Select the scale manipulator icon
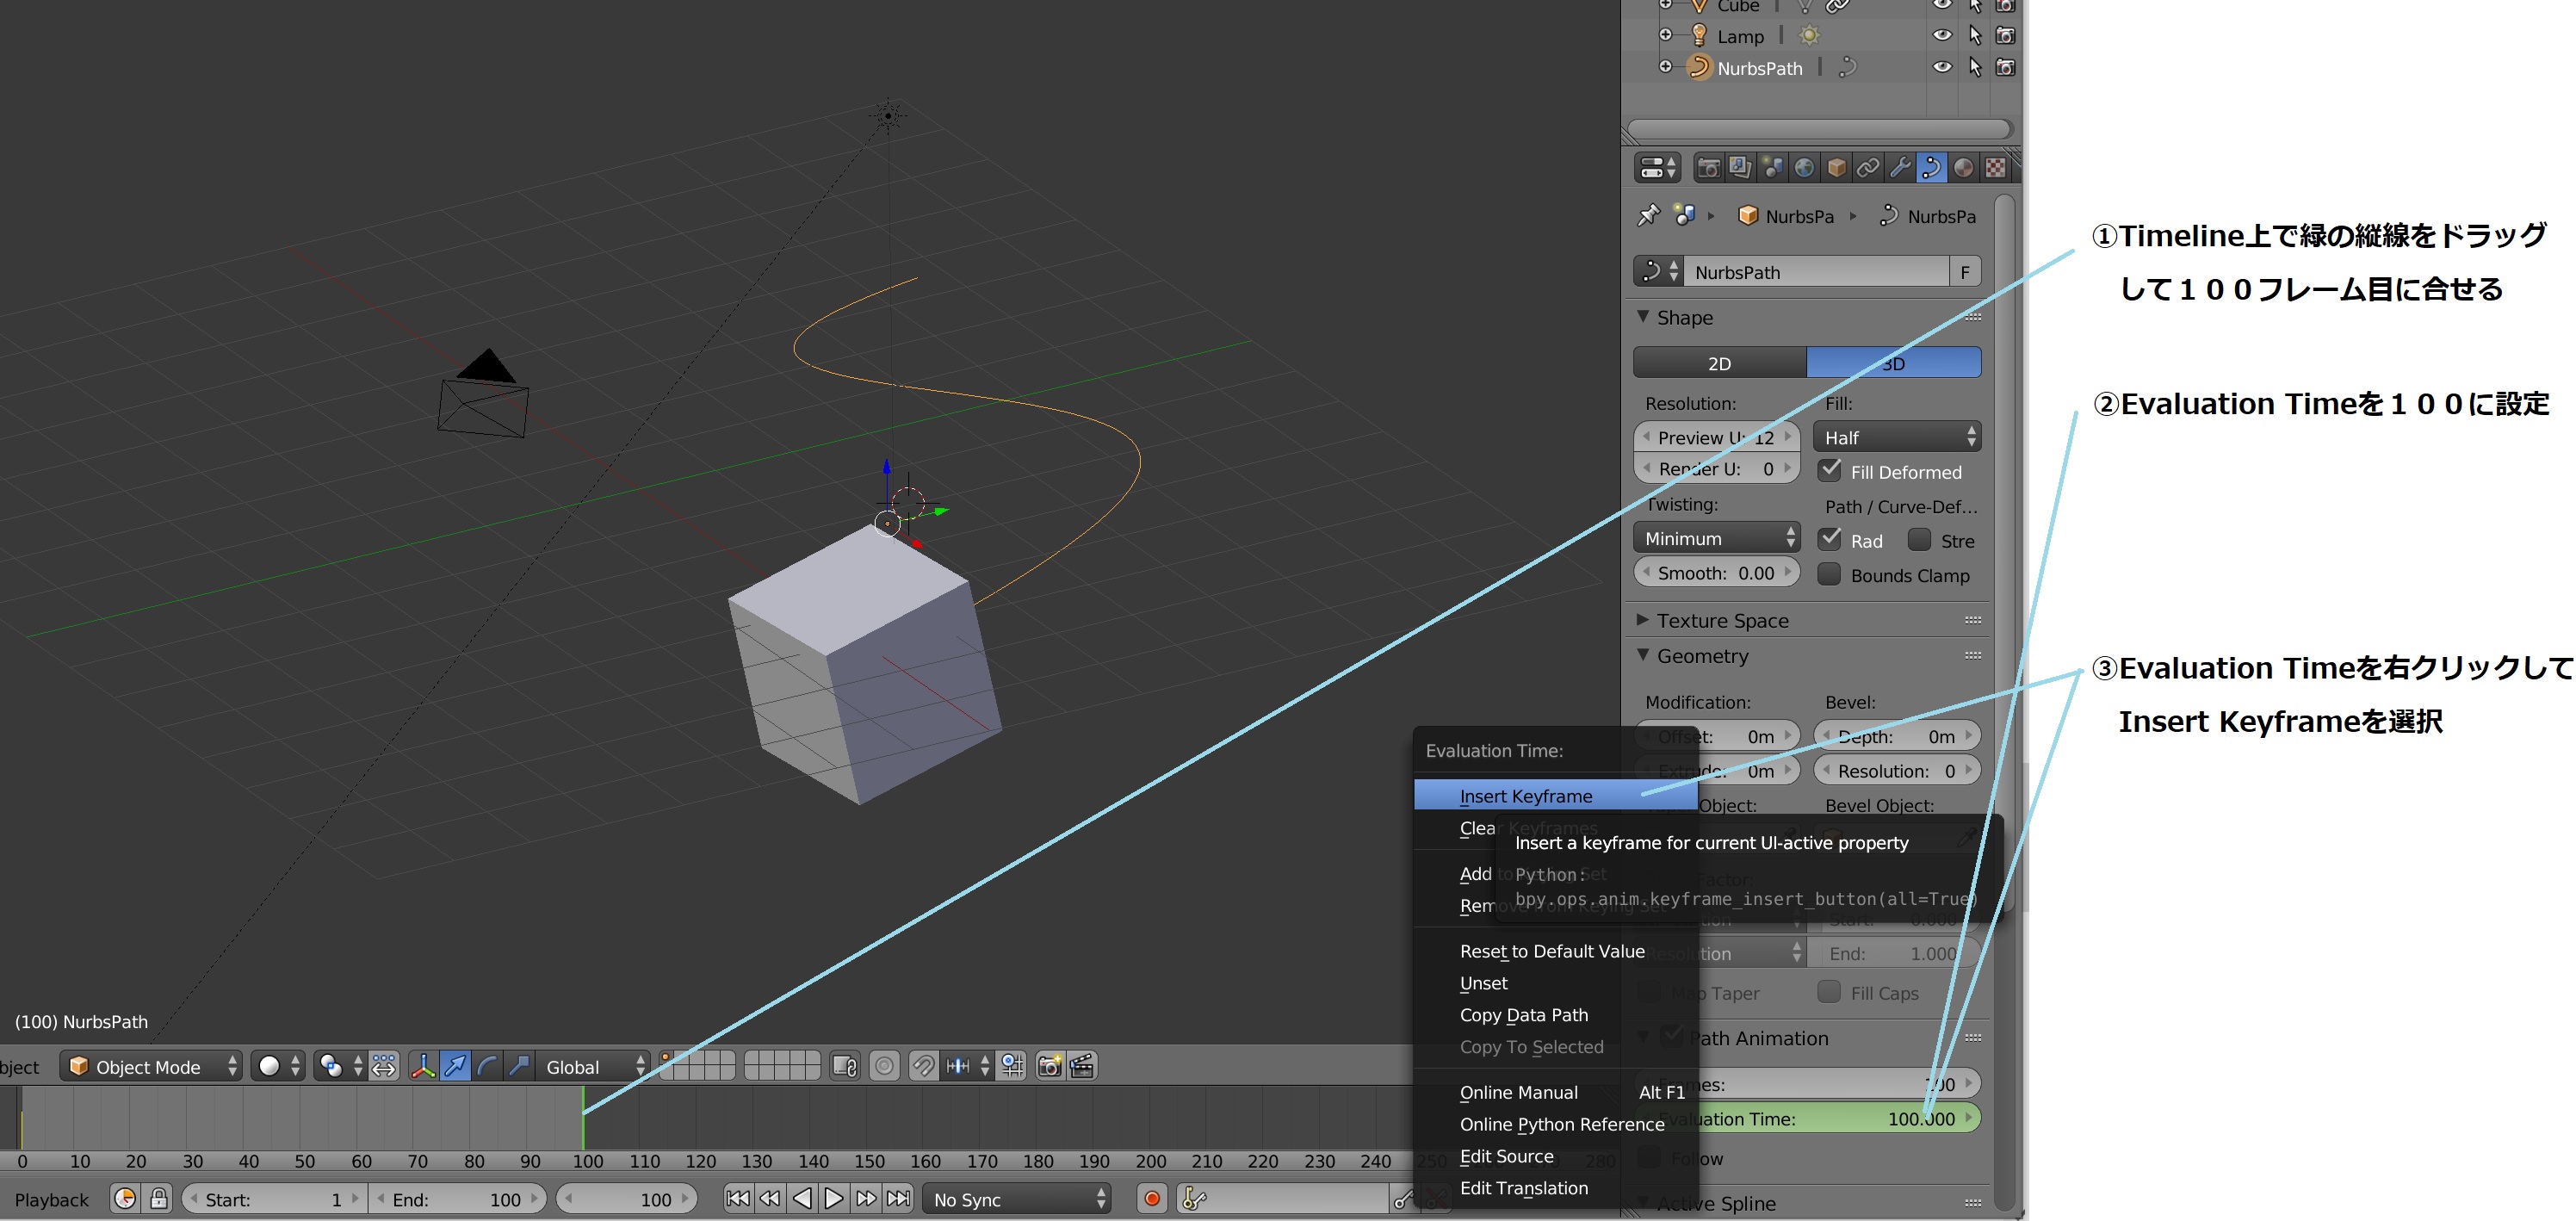The height and width of the screenshot is (1221, 2576). [x=518, y=1066]
